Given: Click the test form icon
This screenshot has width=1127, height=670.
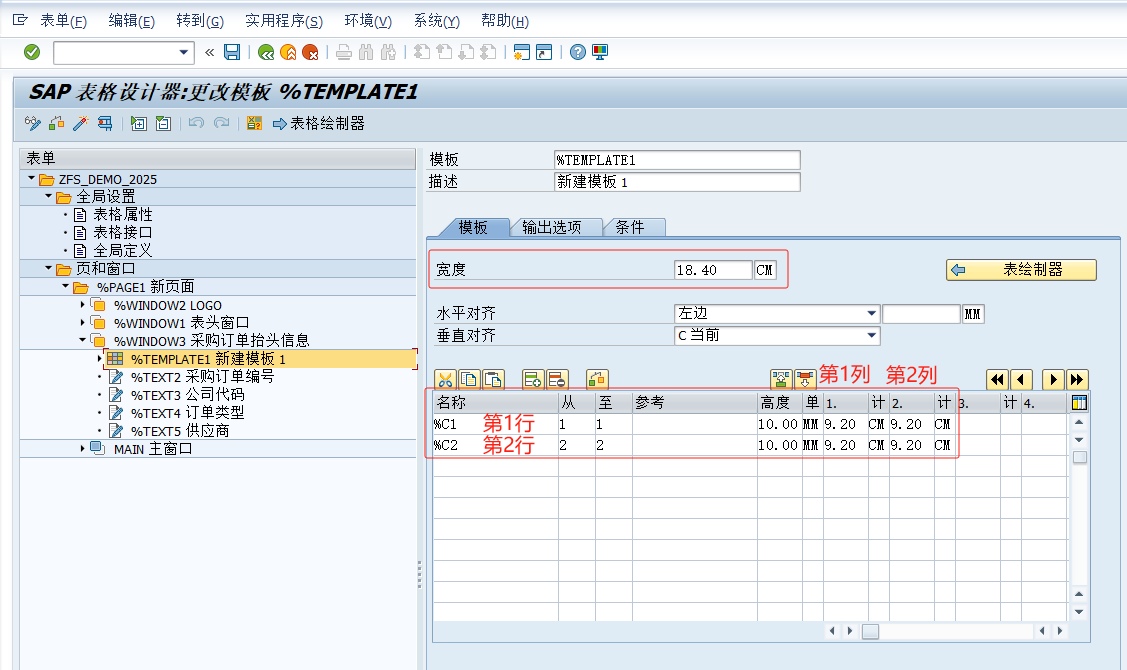Looking at the screenshot, I should click(x=105, y=124).
